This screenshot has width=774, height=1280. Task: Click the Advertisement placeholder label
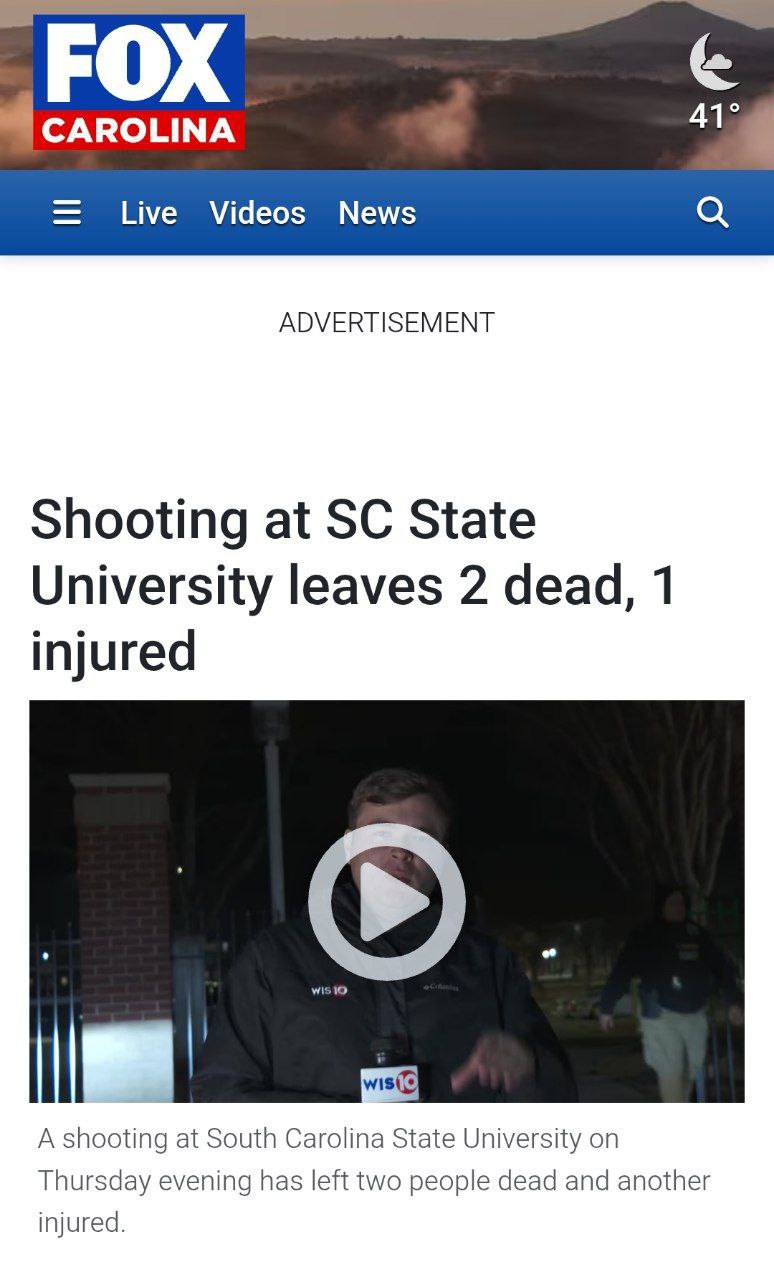pyautogui.click(x=387, y=323)
